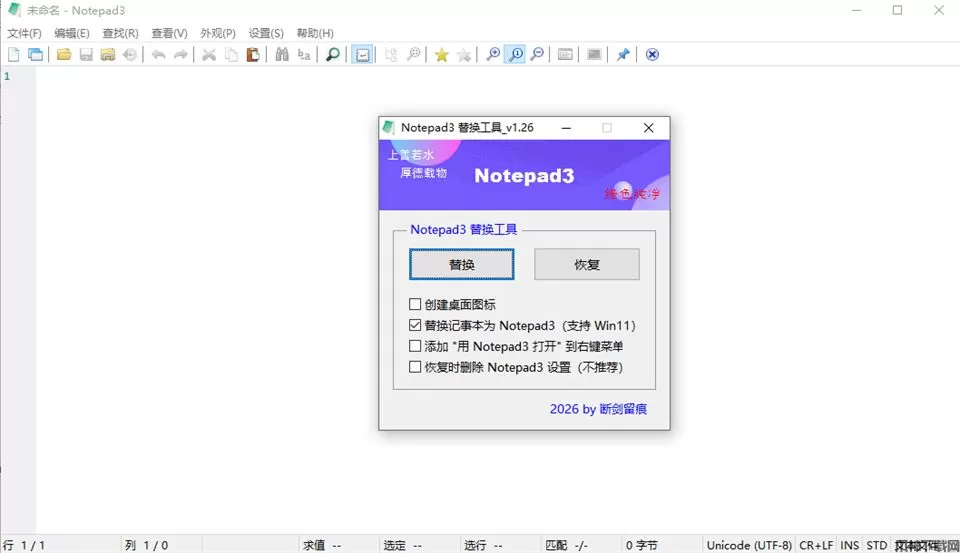Tick the 添加到右键菜单 checkbox
Image resolution: width=960 pixels, height=553 pixels.
[415, 347]
